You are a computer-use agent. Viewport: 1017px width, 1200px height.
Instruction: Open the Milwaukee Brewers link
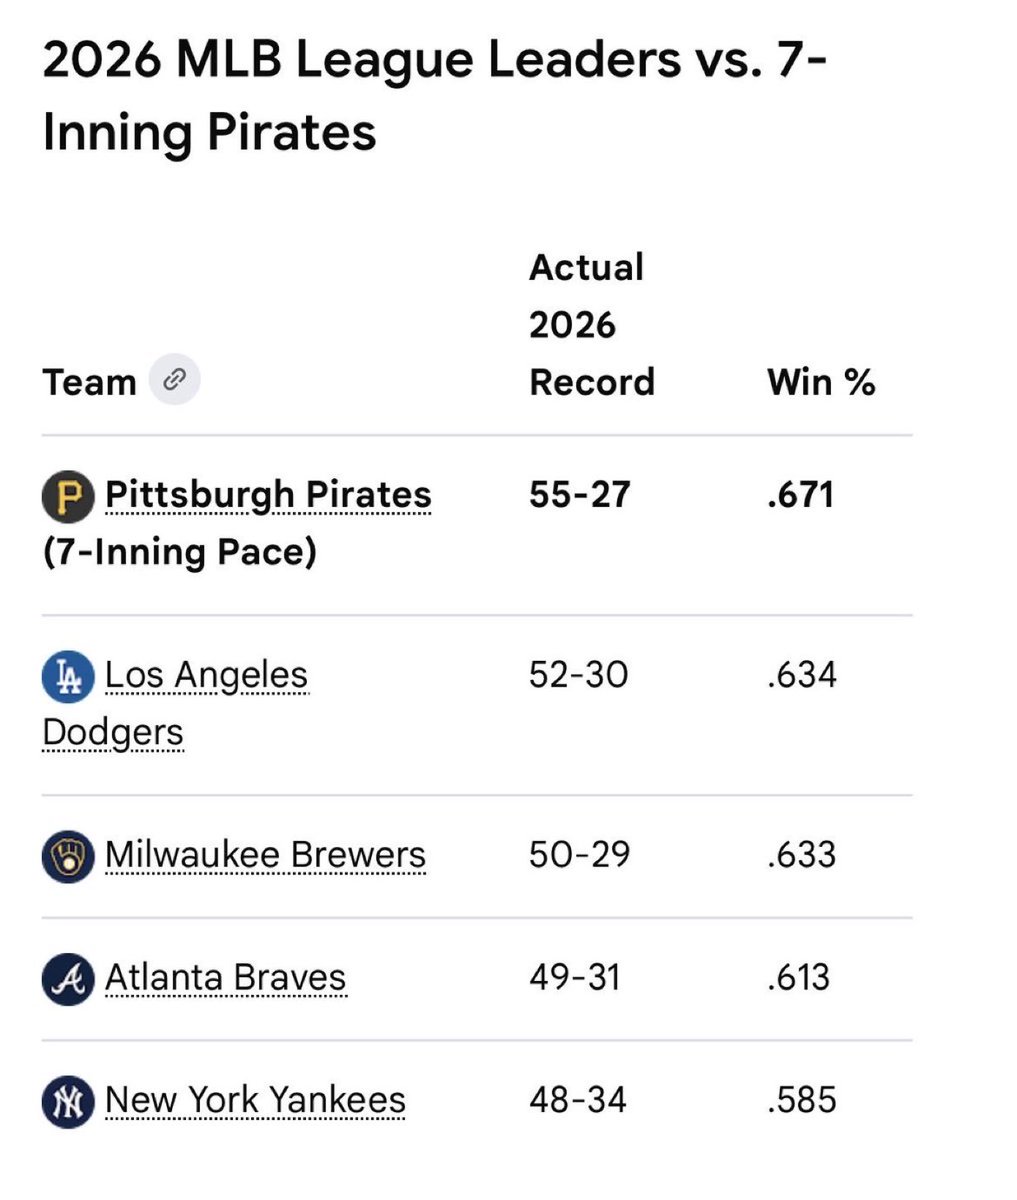[265, 856]
